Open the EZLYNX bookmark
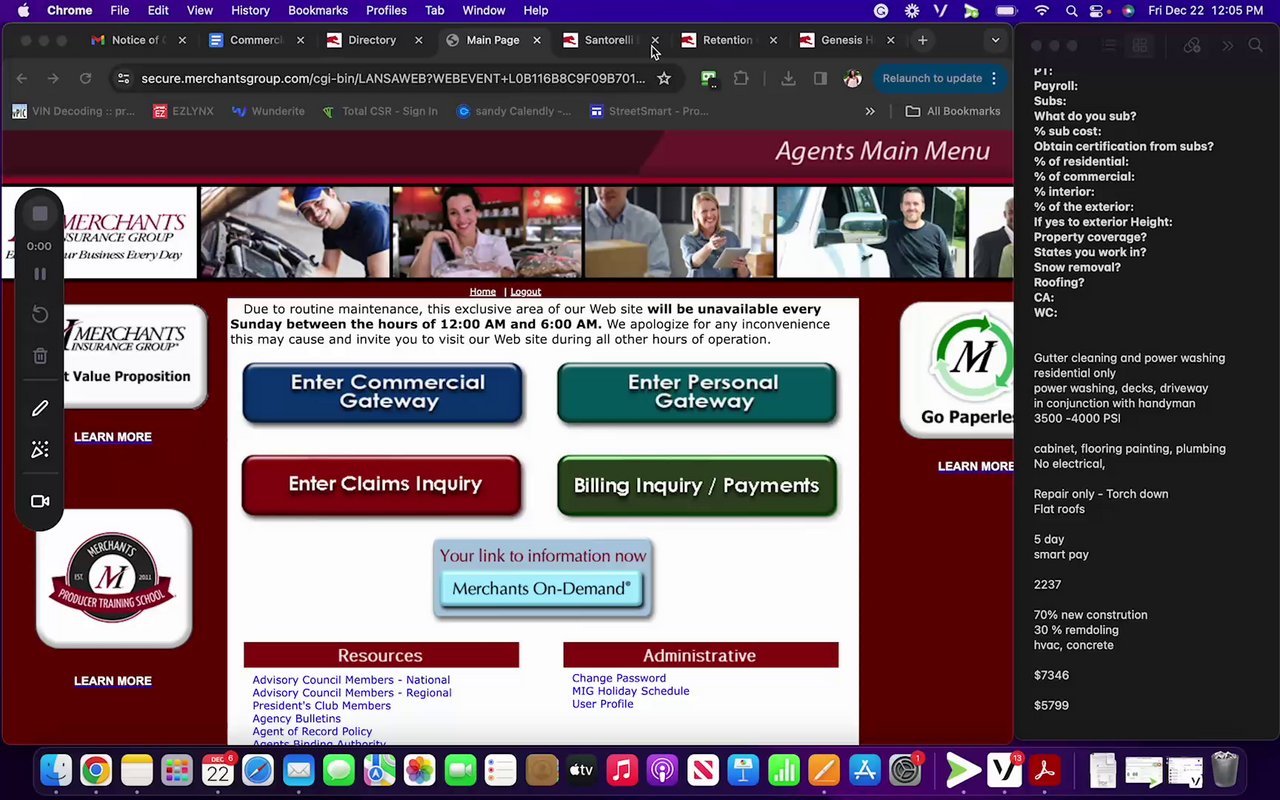Screen dimensions: 1280x800 [183, 111]
